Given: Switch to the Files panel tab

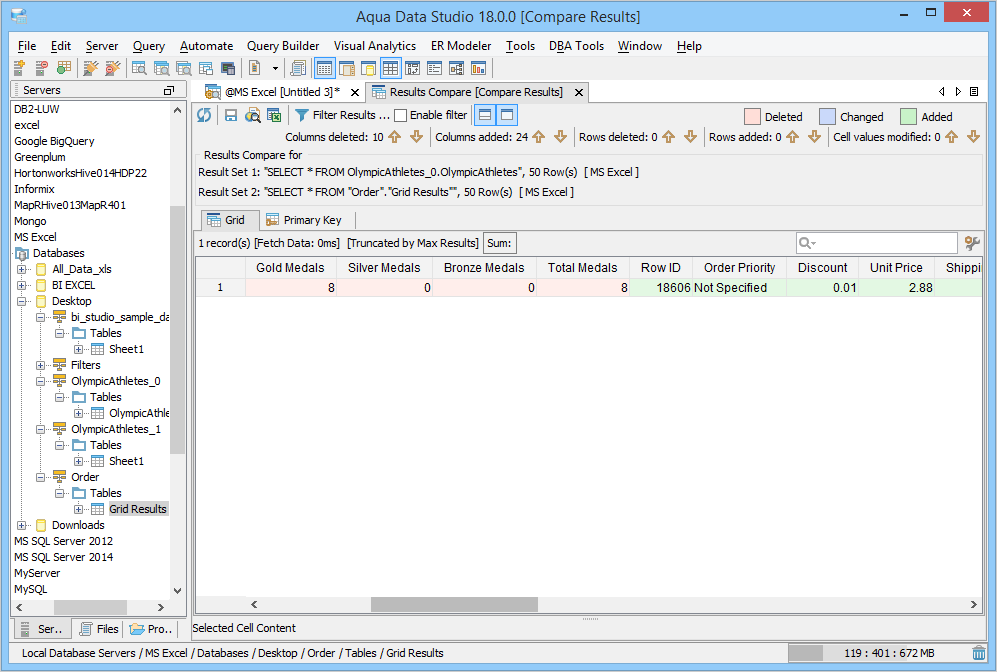Looking at the screenshot, I should click(99, 629).
